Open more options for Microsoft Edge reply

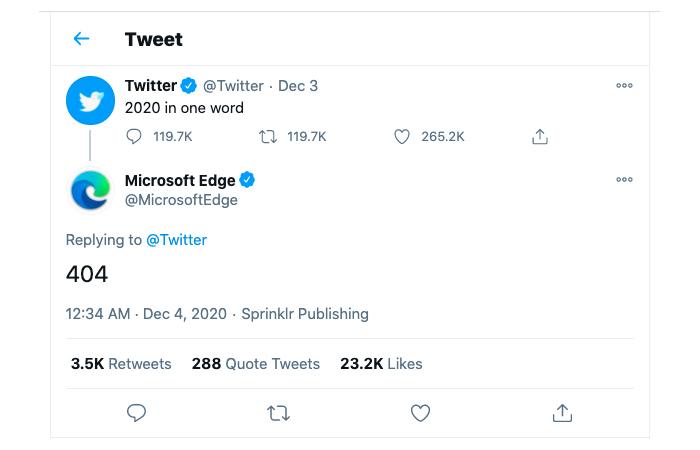coord(624,179)
